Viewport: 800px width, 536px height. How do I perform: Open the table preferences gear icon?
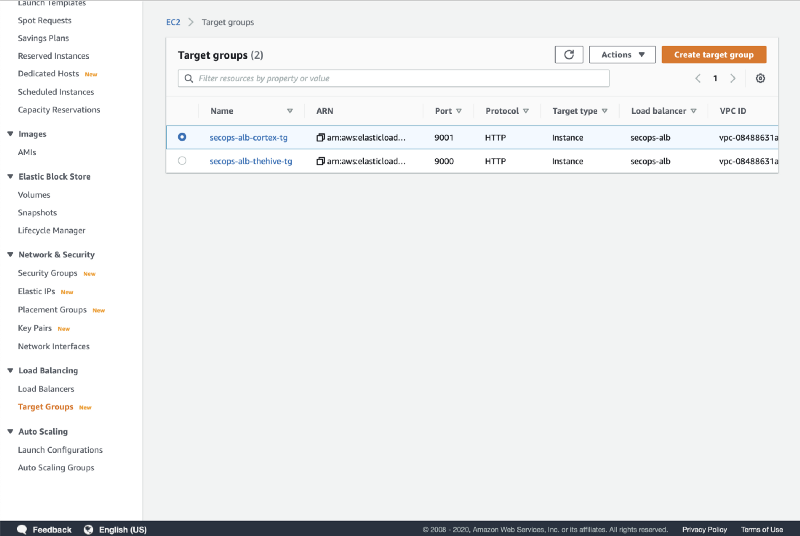[760, 78]
